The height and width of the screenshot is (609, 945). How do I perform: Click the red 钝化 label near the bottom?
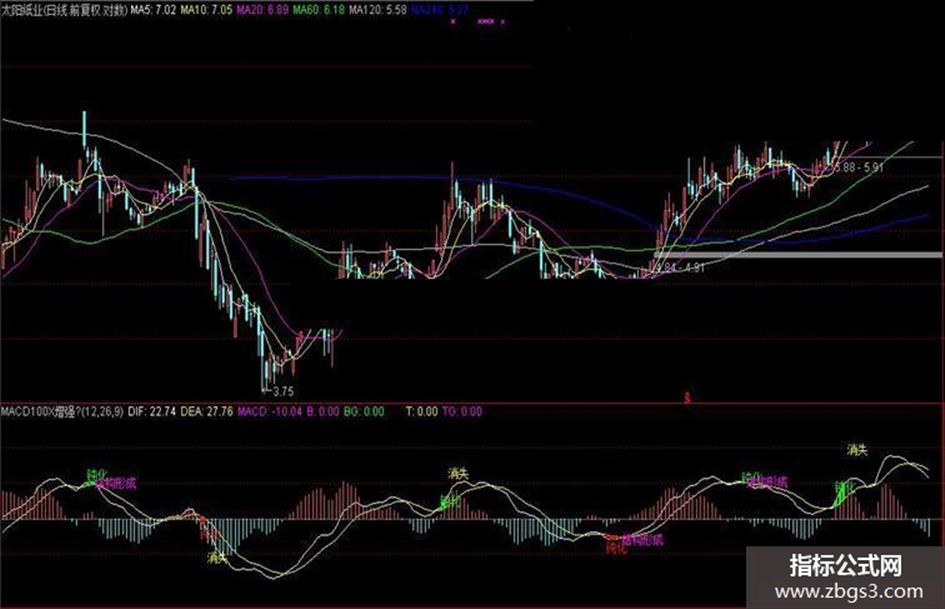point(616,549)
